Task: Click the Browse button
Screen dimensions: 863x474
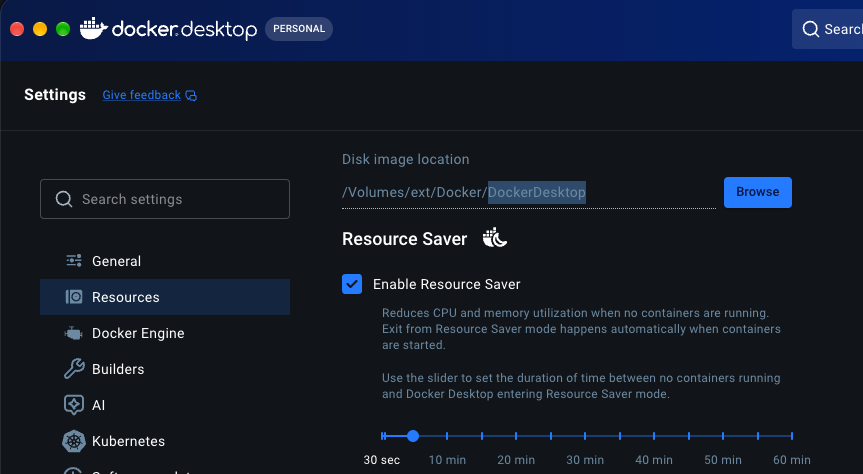Action: click(757, 192)
